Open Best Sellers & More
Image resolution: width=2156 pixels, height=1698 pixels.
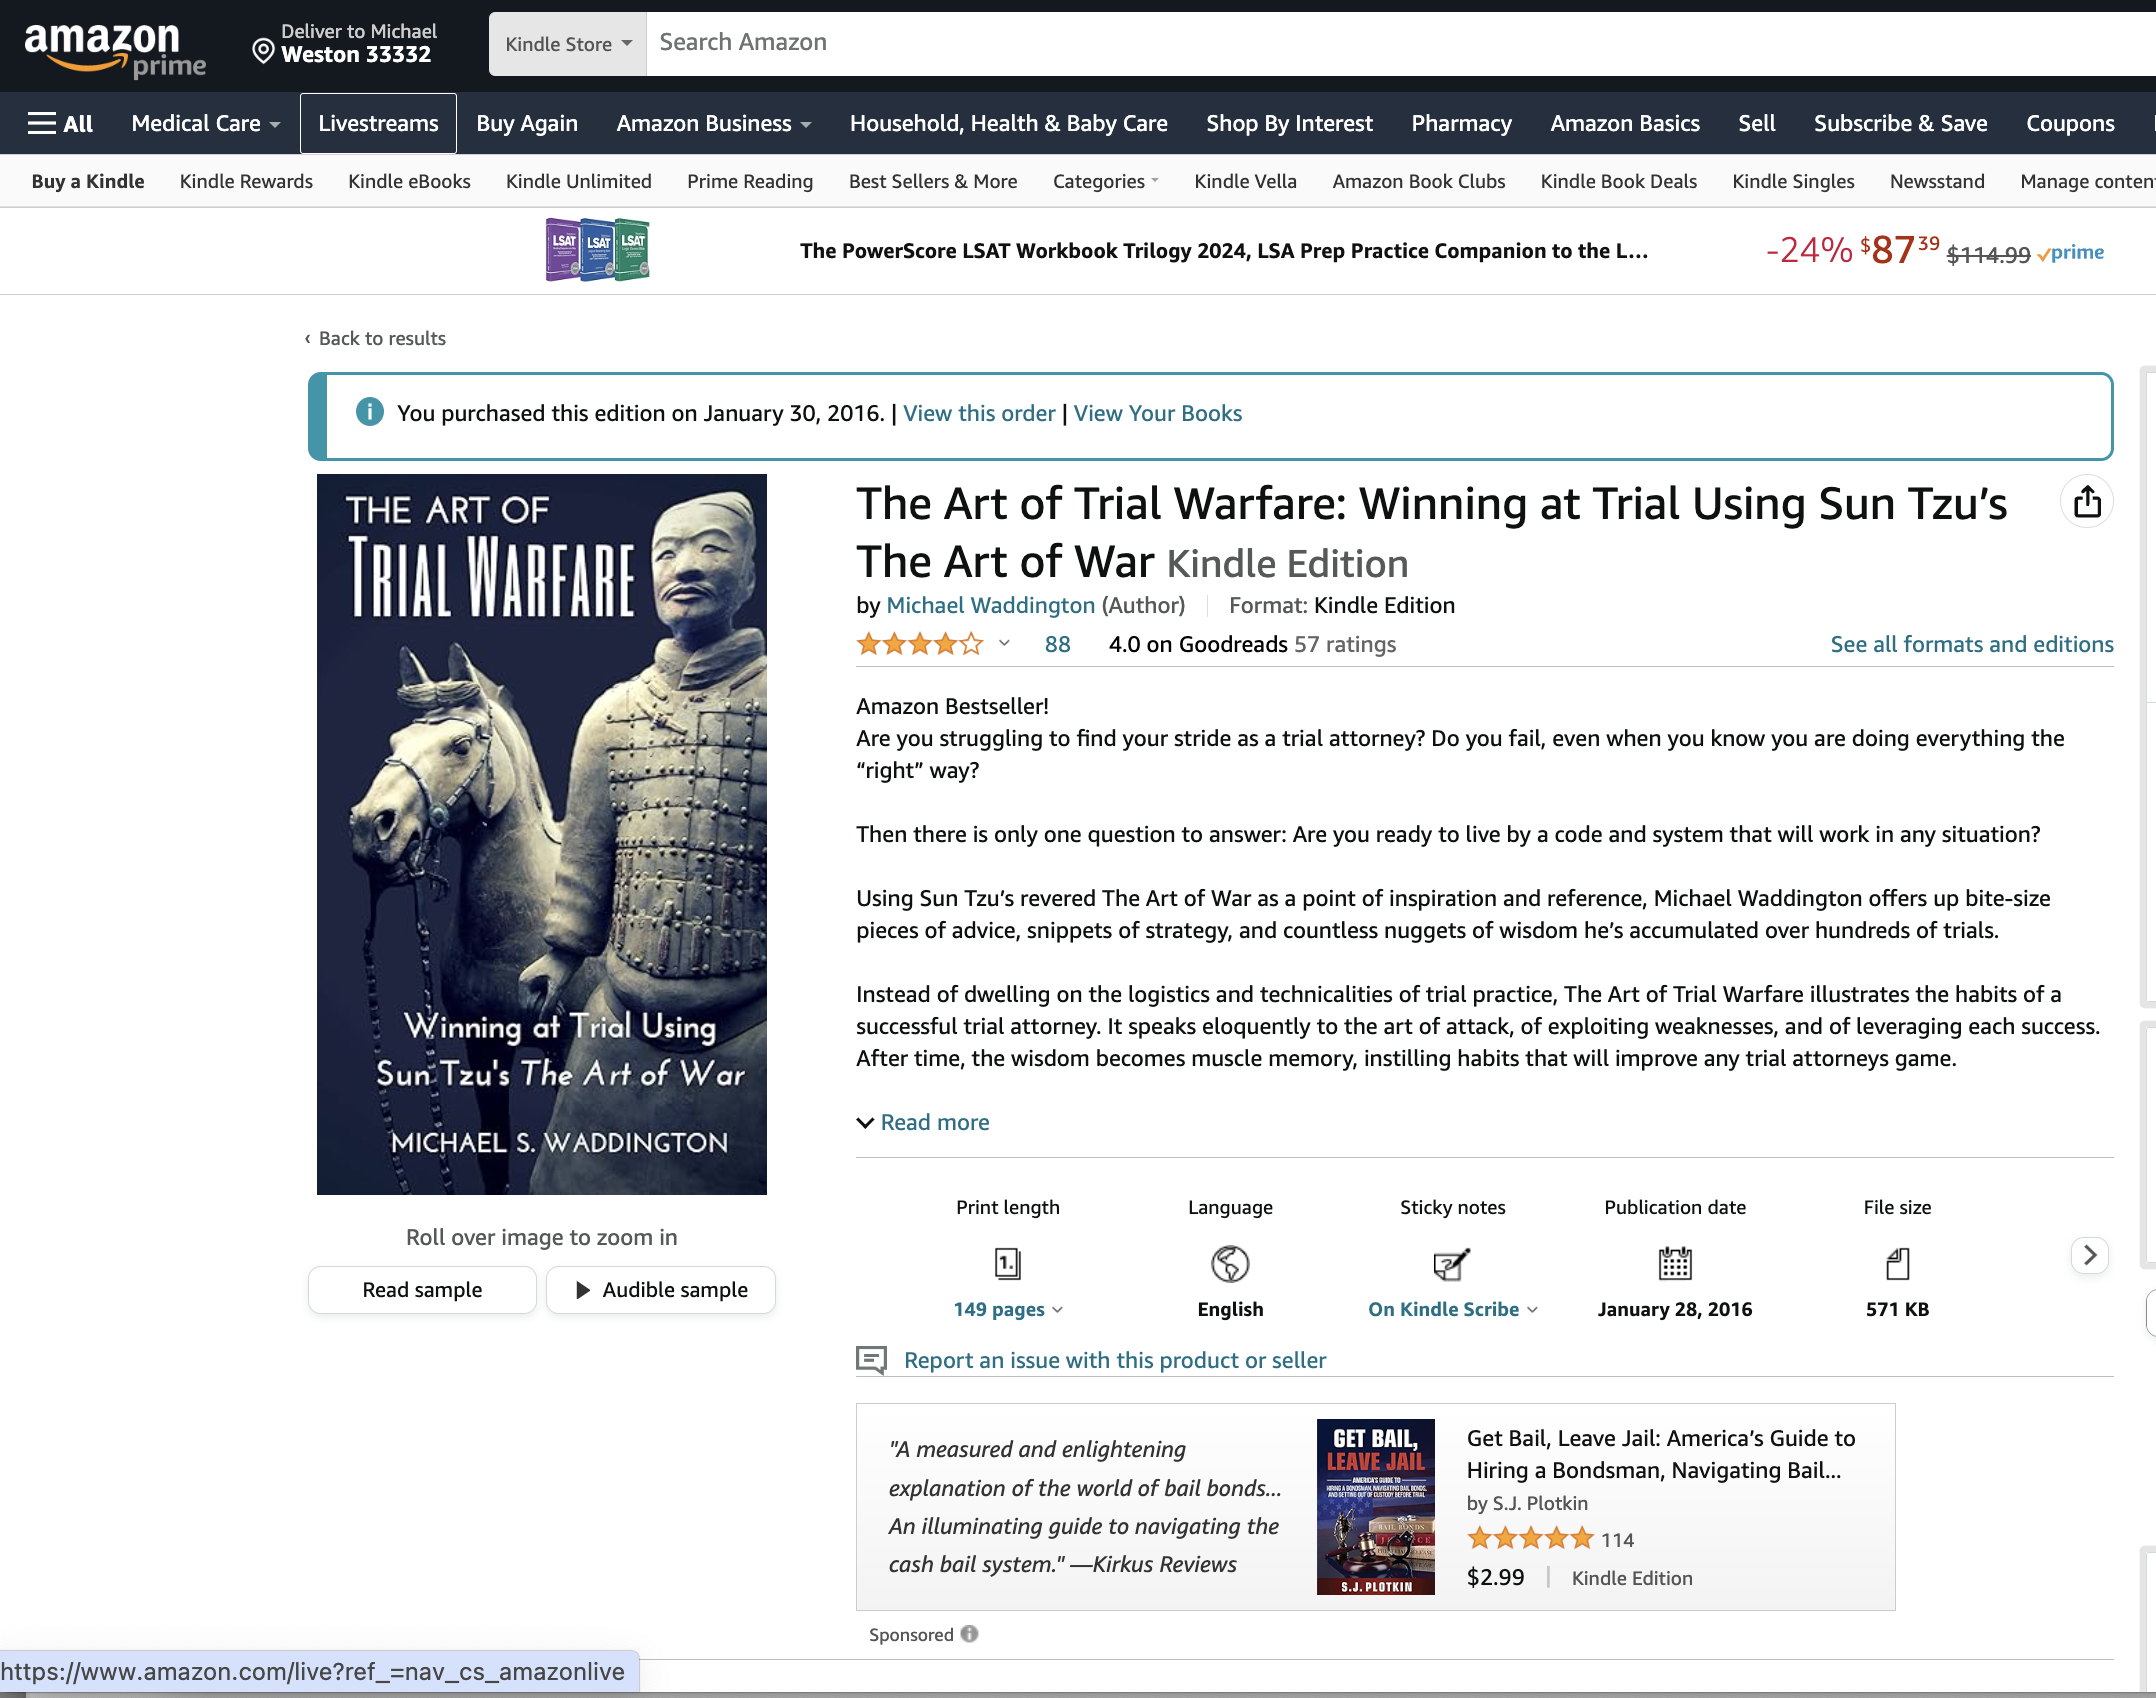933,181
